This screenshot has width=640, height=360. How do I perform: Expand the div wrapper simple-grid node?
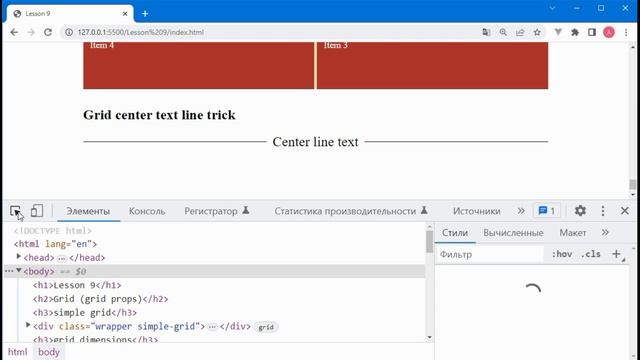(28, 325)
